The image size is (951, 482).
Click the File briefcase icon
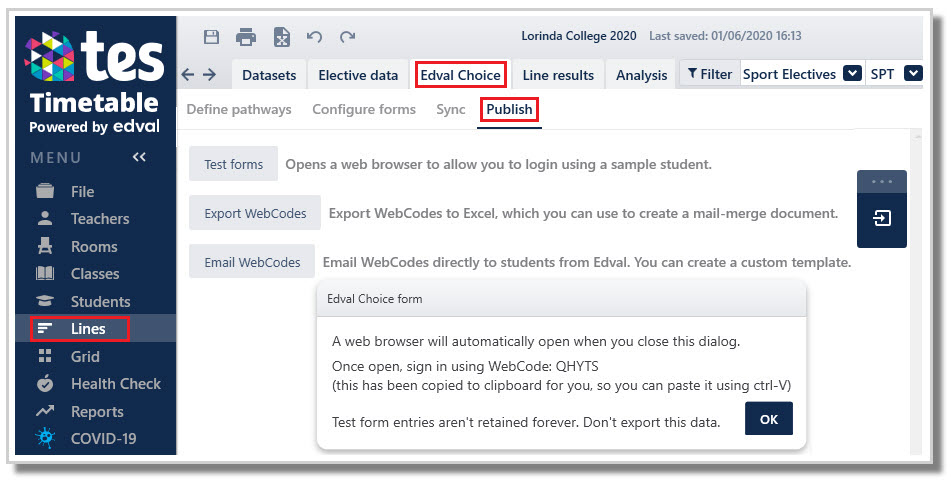[x=45, y=191]
